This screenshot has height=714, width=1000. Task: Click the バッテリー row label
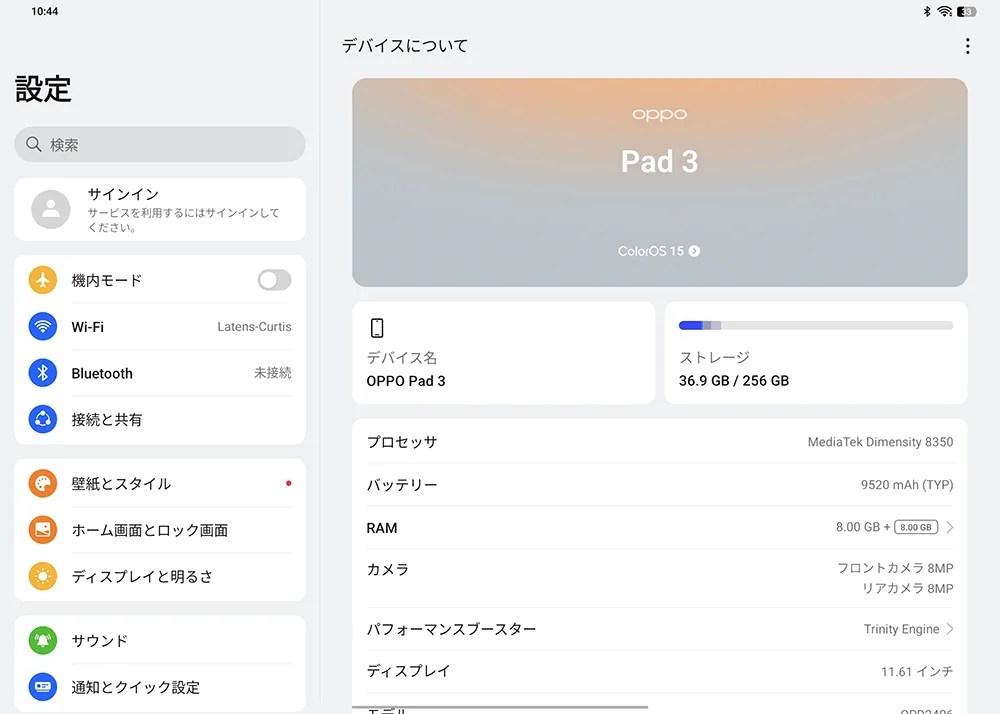[x=402, y=484]
